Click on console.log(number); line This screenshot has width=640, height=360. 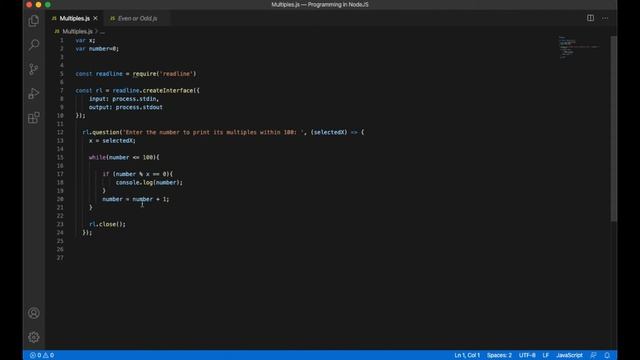coord(149,182)
